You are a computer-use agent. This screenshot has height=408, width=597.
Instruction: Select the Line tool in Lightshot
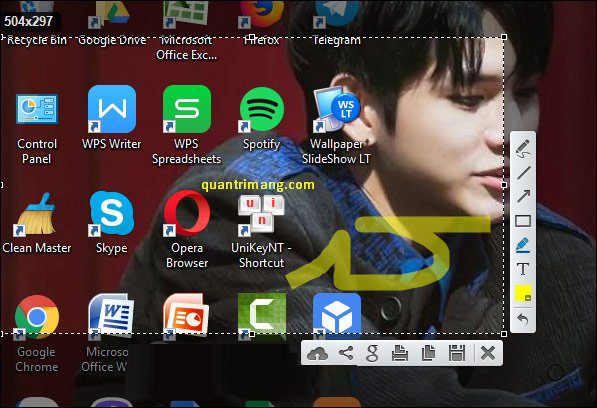pyautogui.click(x=523, y=173)
